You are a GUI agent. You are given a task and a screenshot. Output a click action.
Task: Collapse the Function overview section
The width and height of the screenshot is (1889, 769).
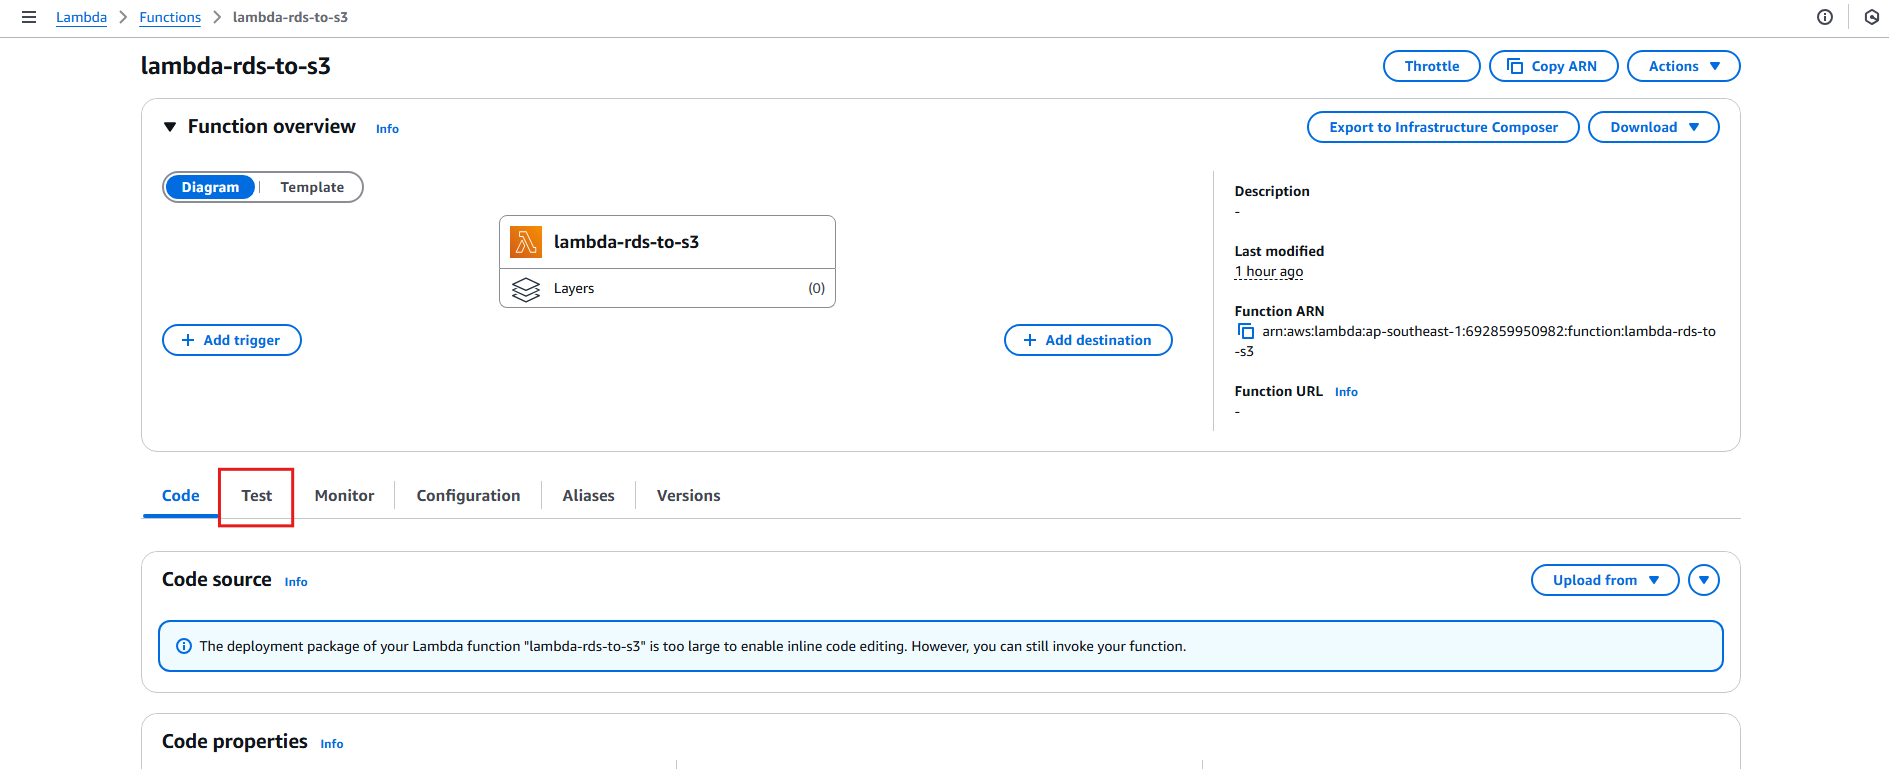[x=170, y=127]
